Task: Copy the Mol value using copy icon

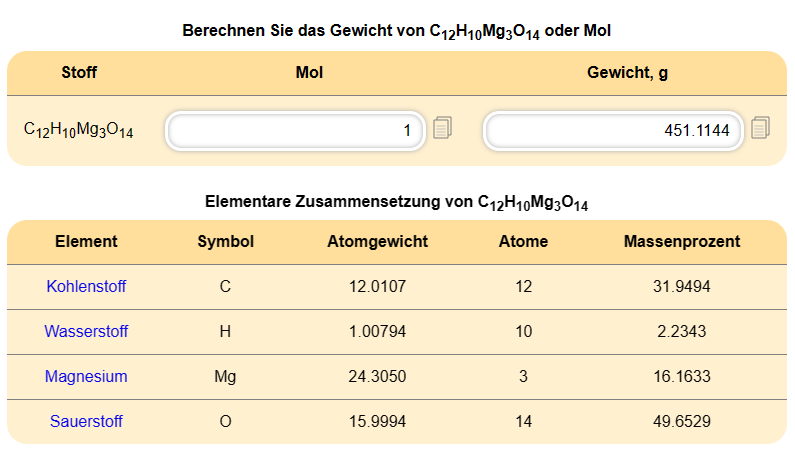Action: [442, 128]
